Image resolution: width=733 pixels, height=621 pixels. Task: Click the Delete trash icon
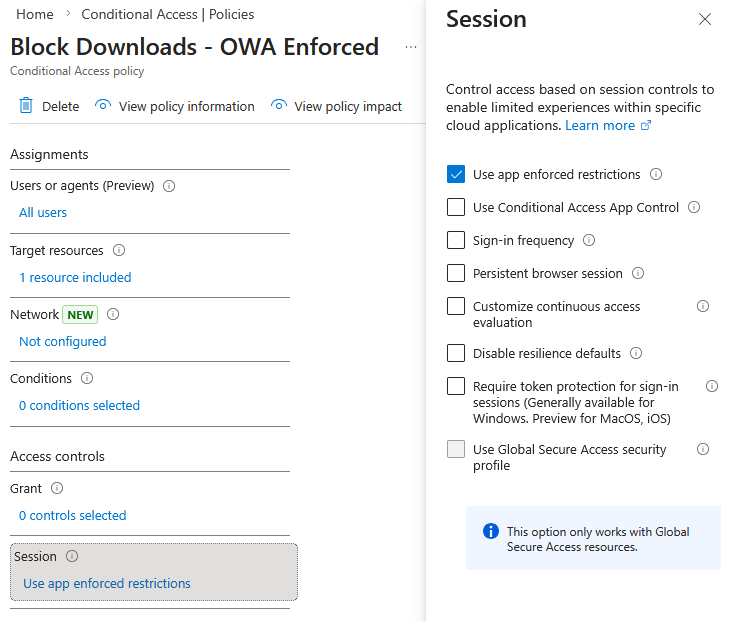(x=26, y=106)
